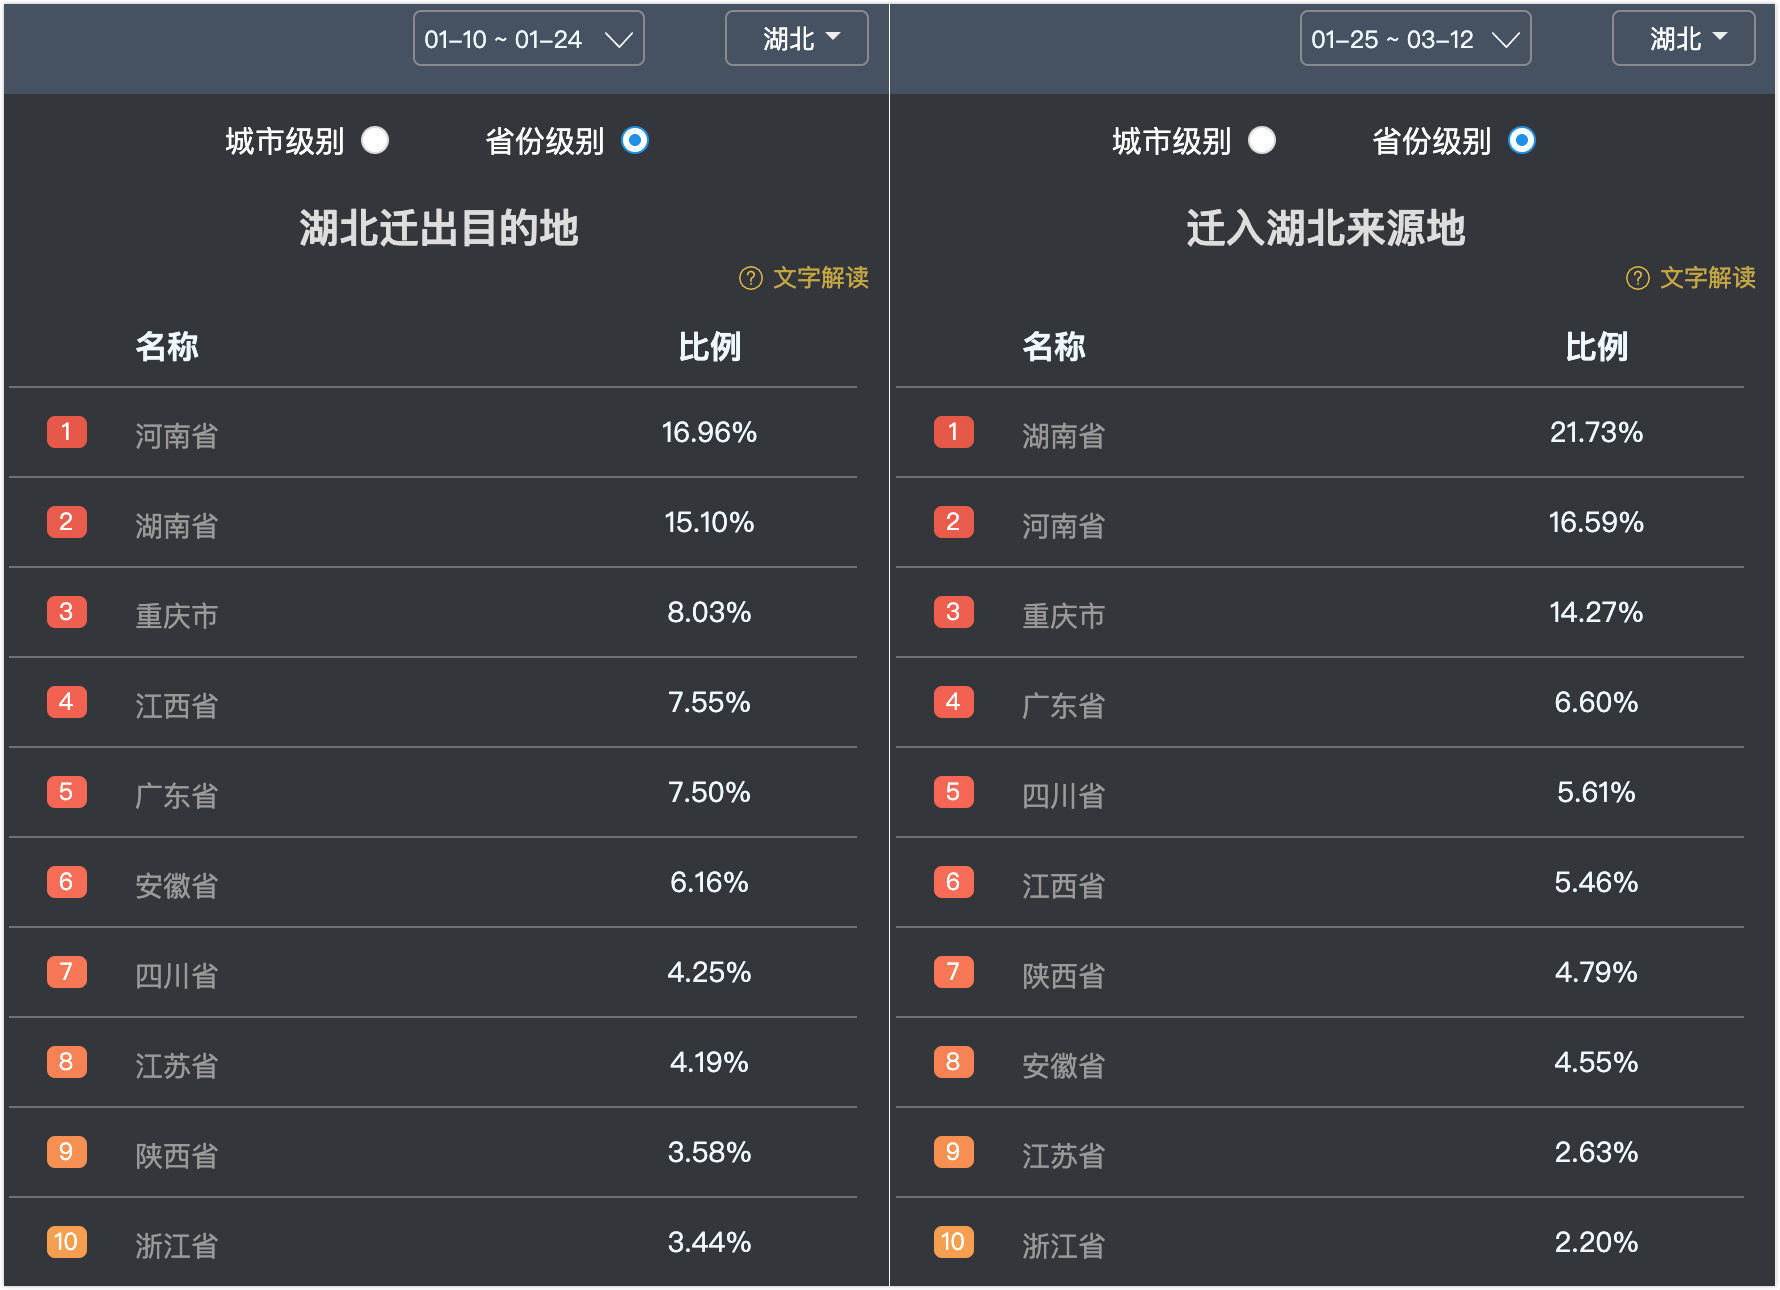Open 文字解读 link under 湖北迁出目的地
This screenshot has height=1290, width=1780.
(820, 278)
